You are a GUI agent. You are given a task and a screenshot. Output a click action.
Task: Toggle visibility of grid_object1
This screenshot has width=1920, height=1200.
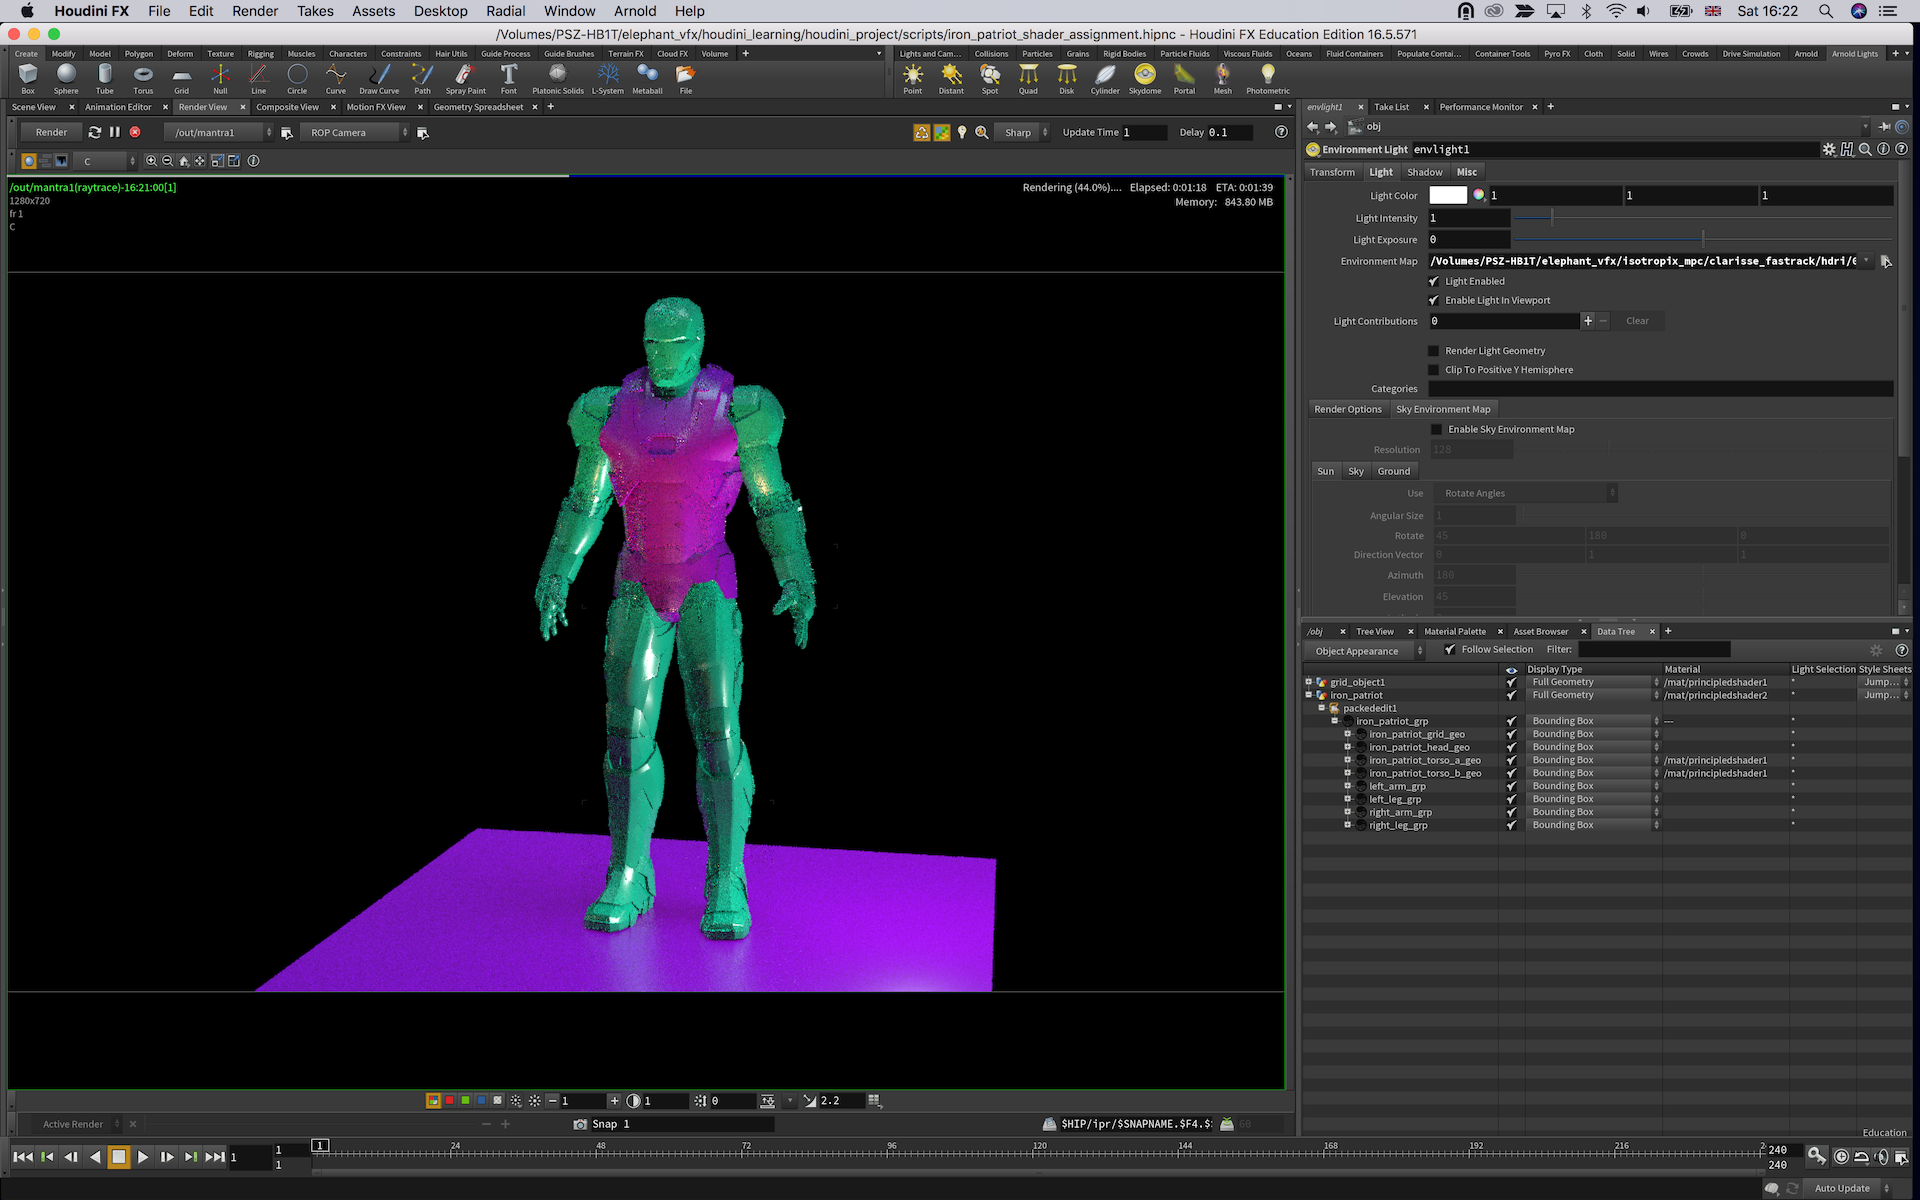click(1511, 682)
